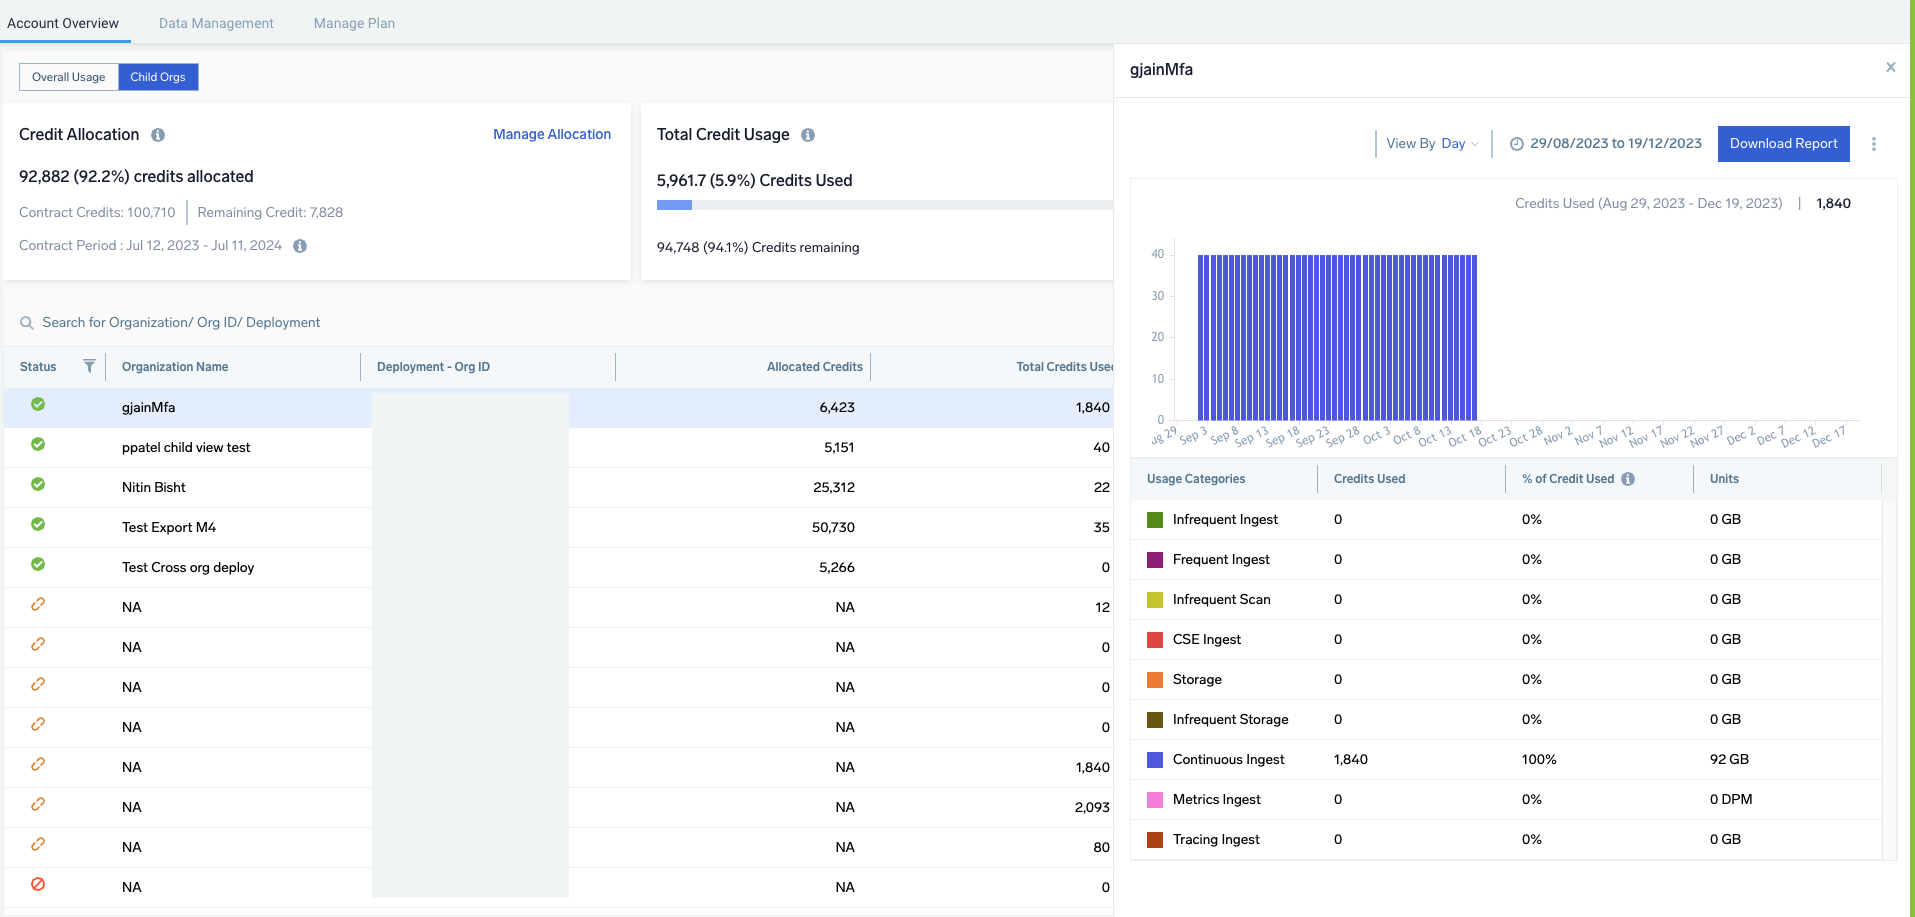Click the Total Credit Usage info icon
This screenshot has height=917, width=1915.
coord(808,135)
